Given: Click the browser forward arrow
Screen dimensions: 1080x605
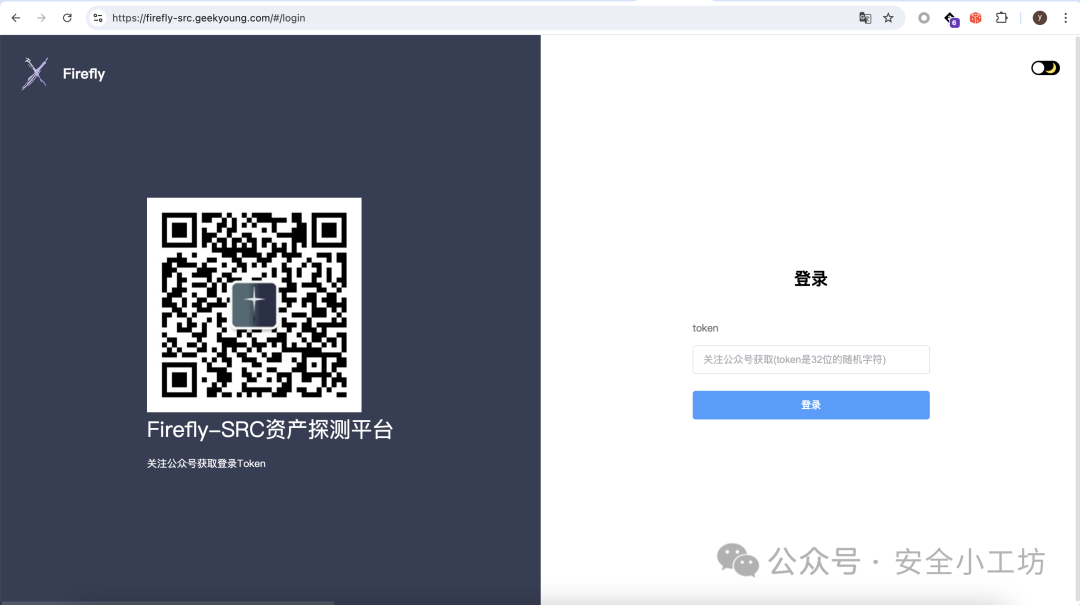Looking at the screenshot, I should point(41,18).
